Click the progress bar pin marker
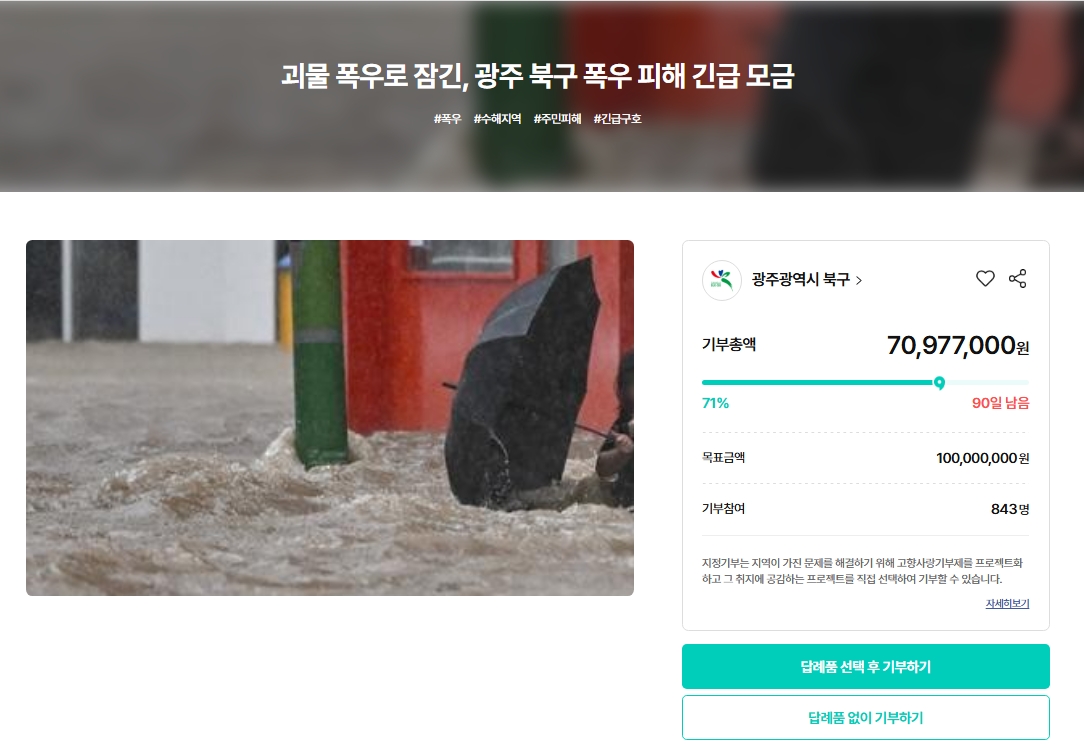 tap(940, 383)
